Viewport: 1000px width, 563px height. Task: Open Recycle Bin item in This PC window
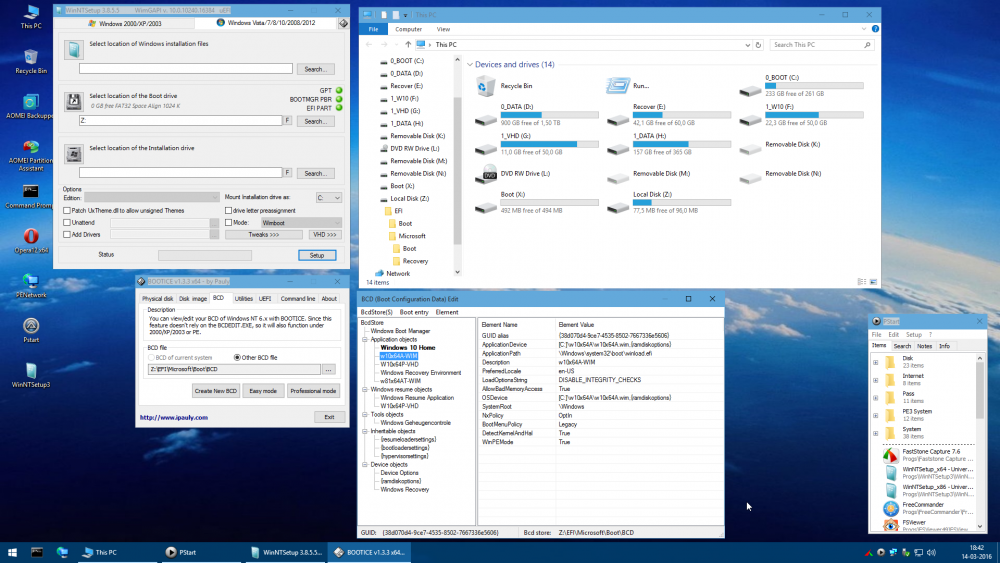click(x=504, y=85)
